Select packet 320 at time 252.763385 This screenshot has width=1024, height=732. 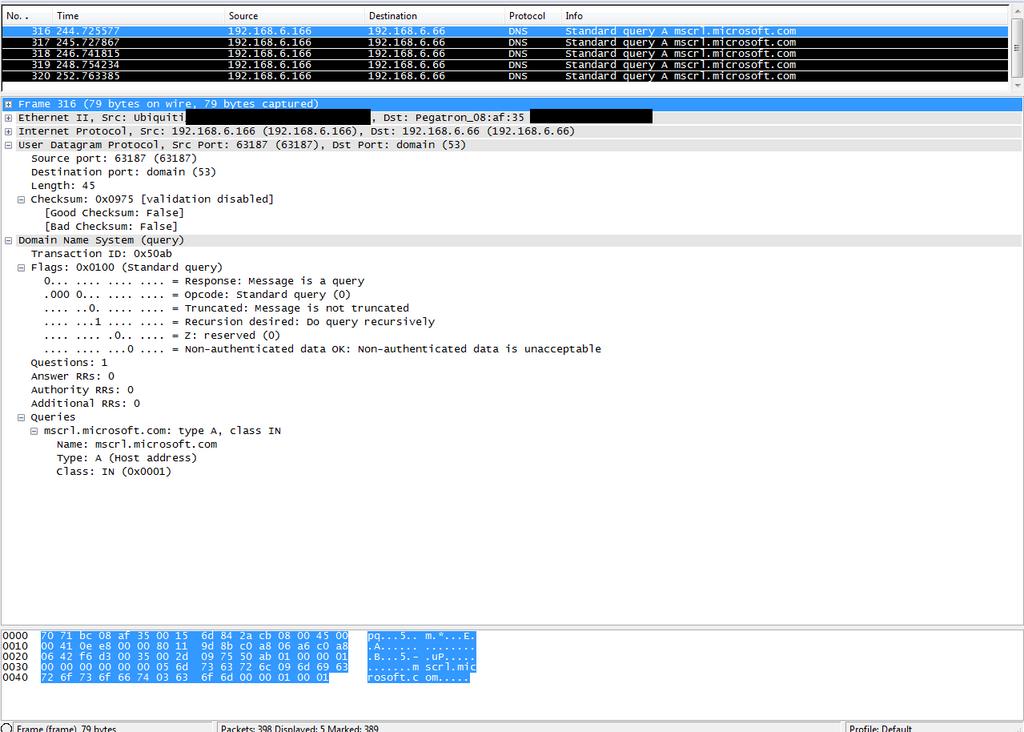point(505,76)
